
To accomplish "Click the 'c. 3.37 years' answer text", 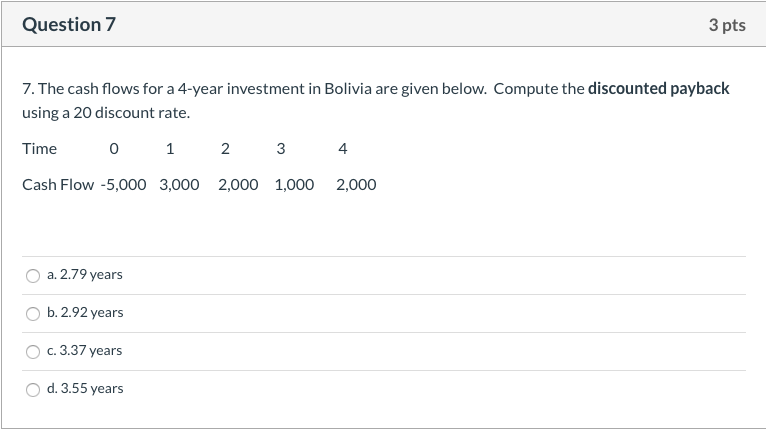I will pyautogui.click(x=84, y=351).
